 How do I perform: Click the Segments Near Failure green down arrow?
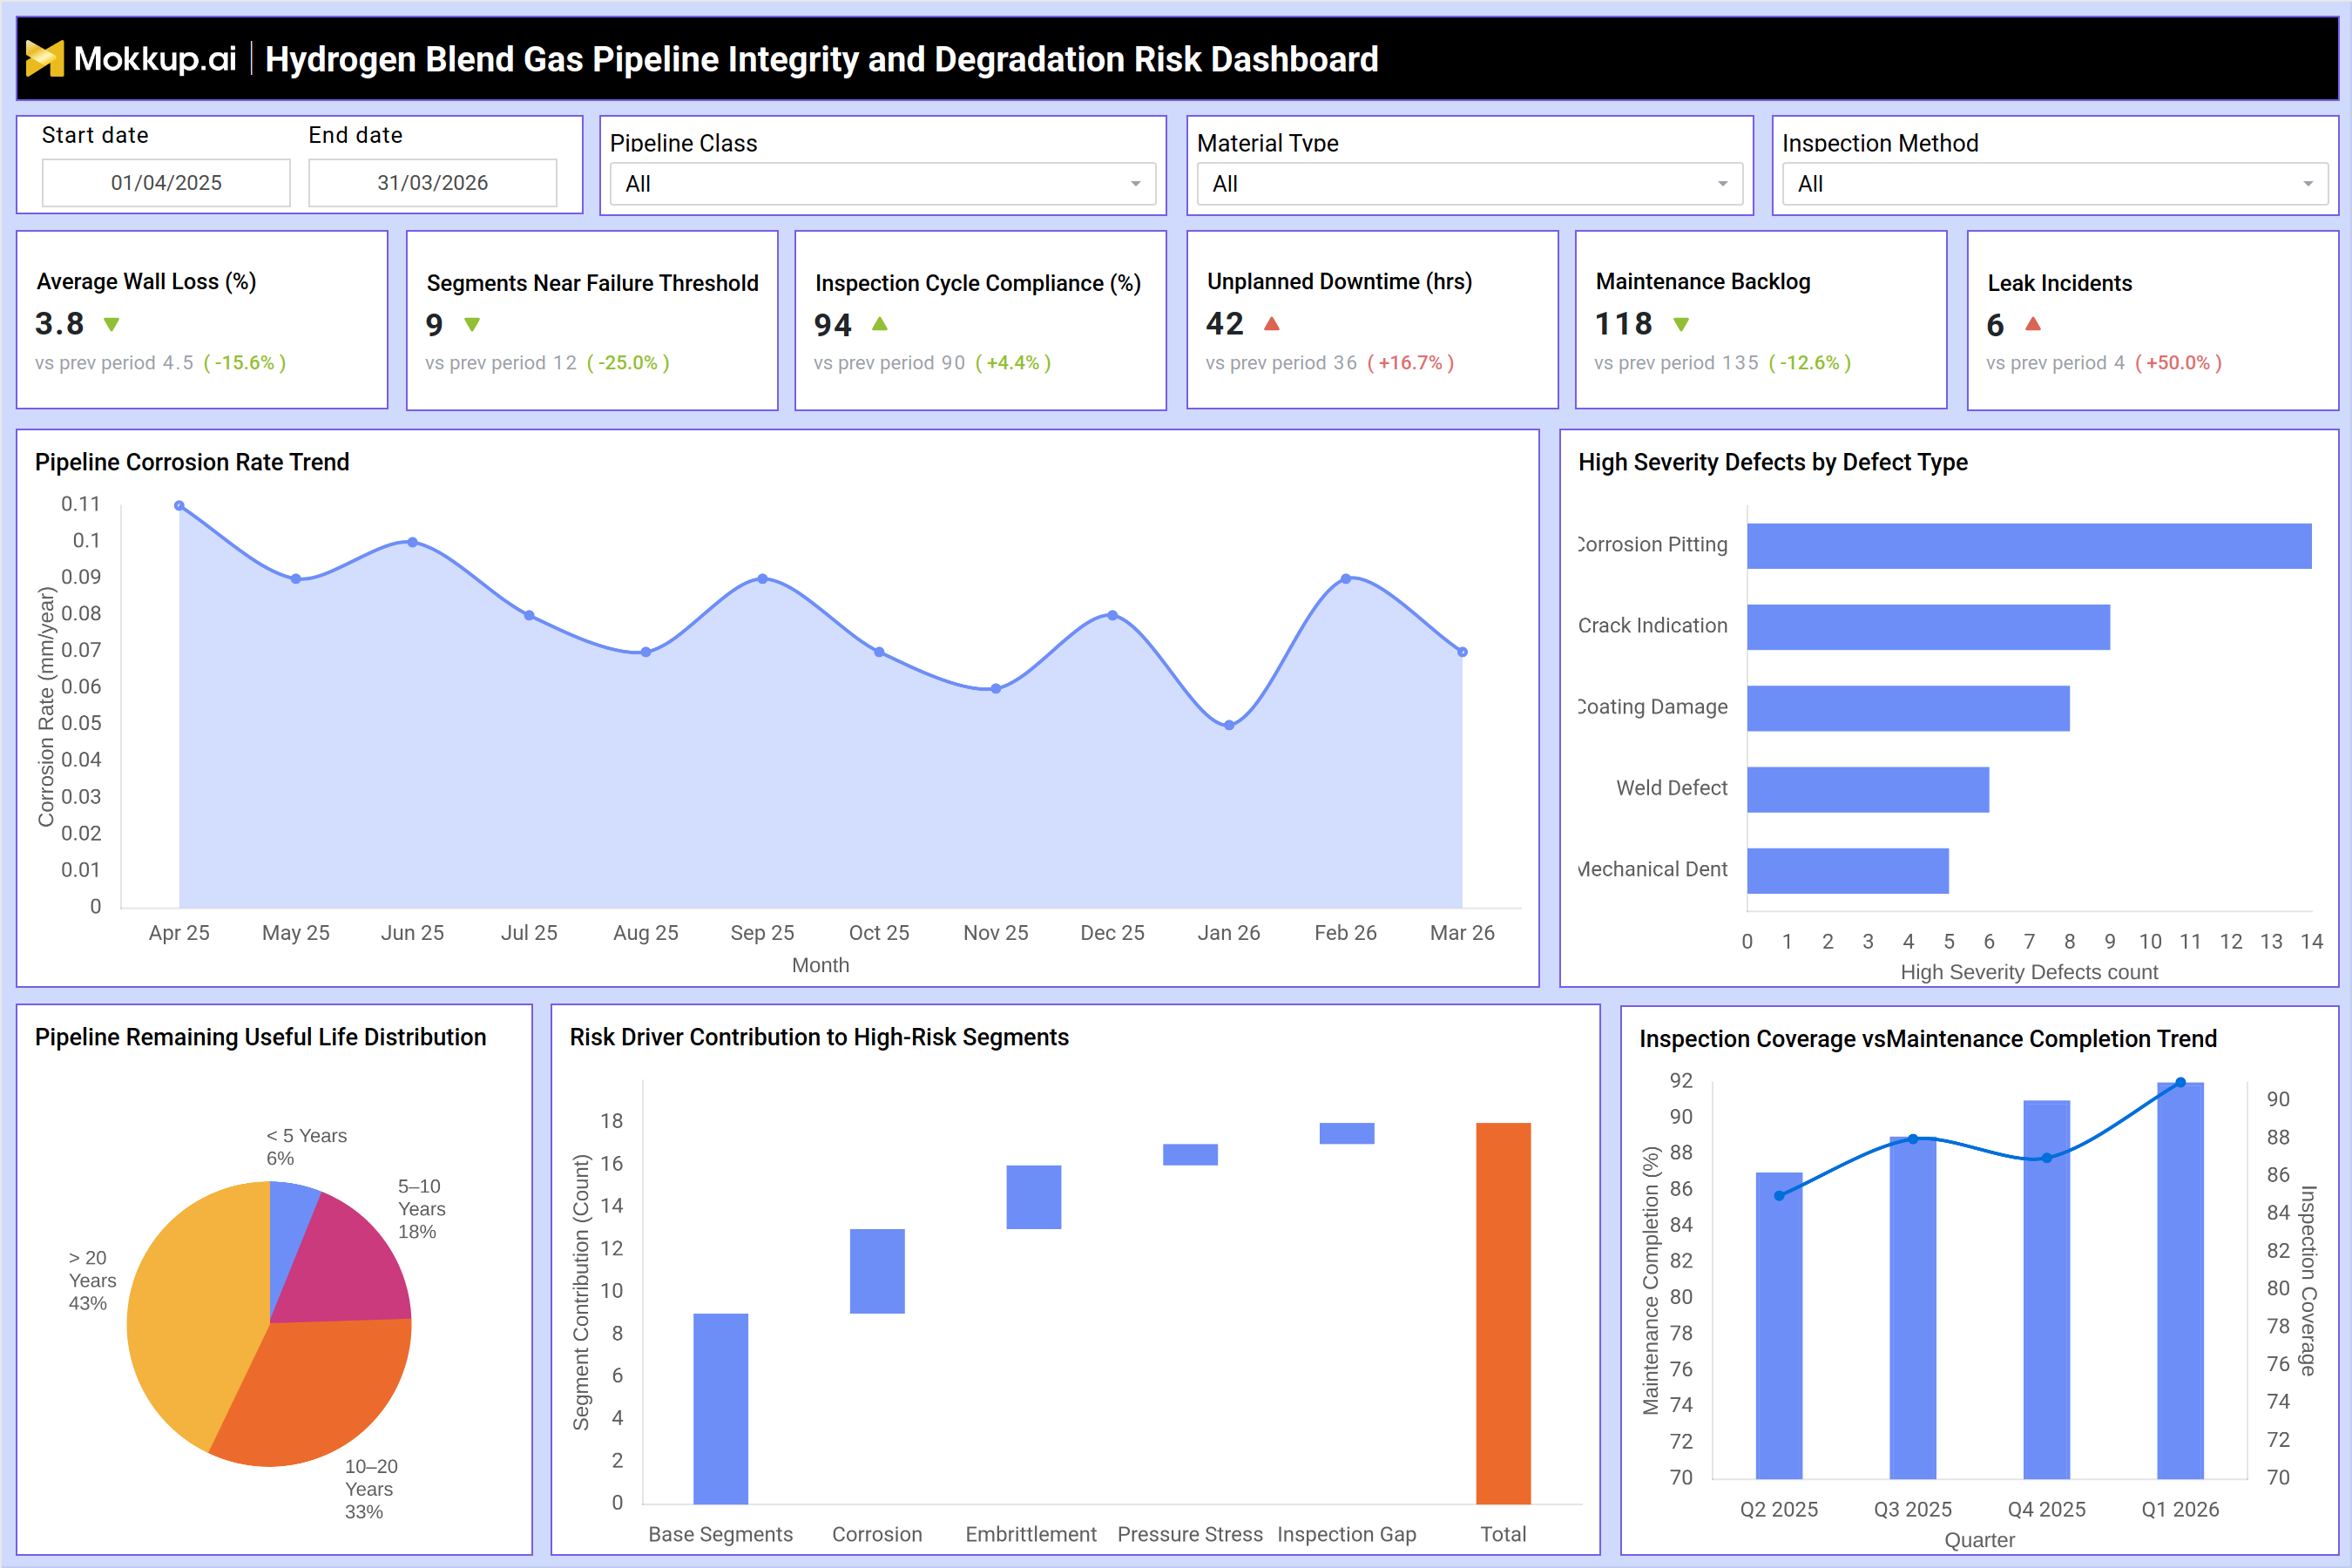click(473, 324)
